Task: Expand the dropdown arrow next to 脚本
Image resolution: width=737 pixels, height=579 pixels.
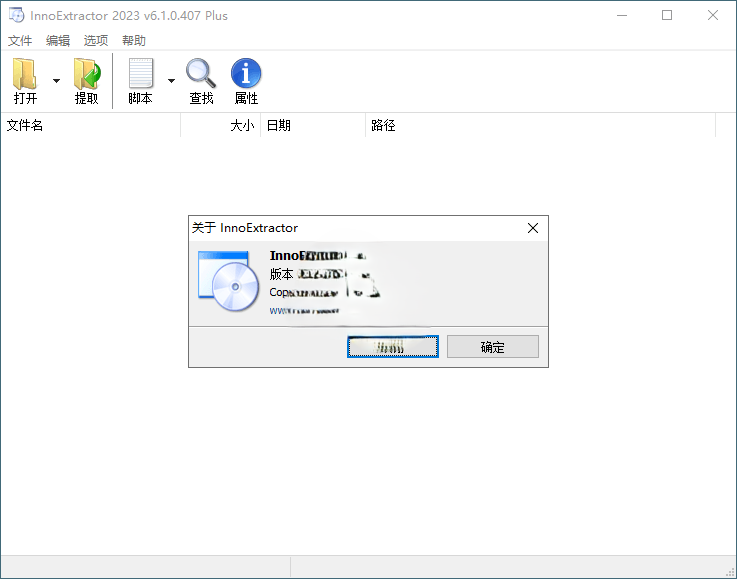Action: click(172, 81)
